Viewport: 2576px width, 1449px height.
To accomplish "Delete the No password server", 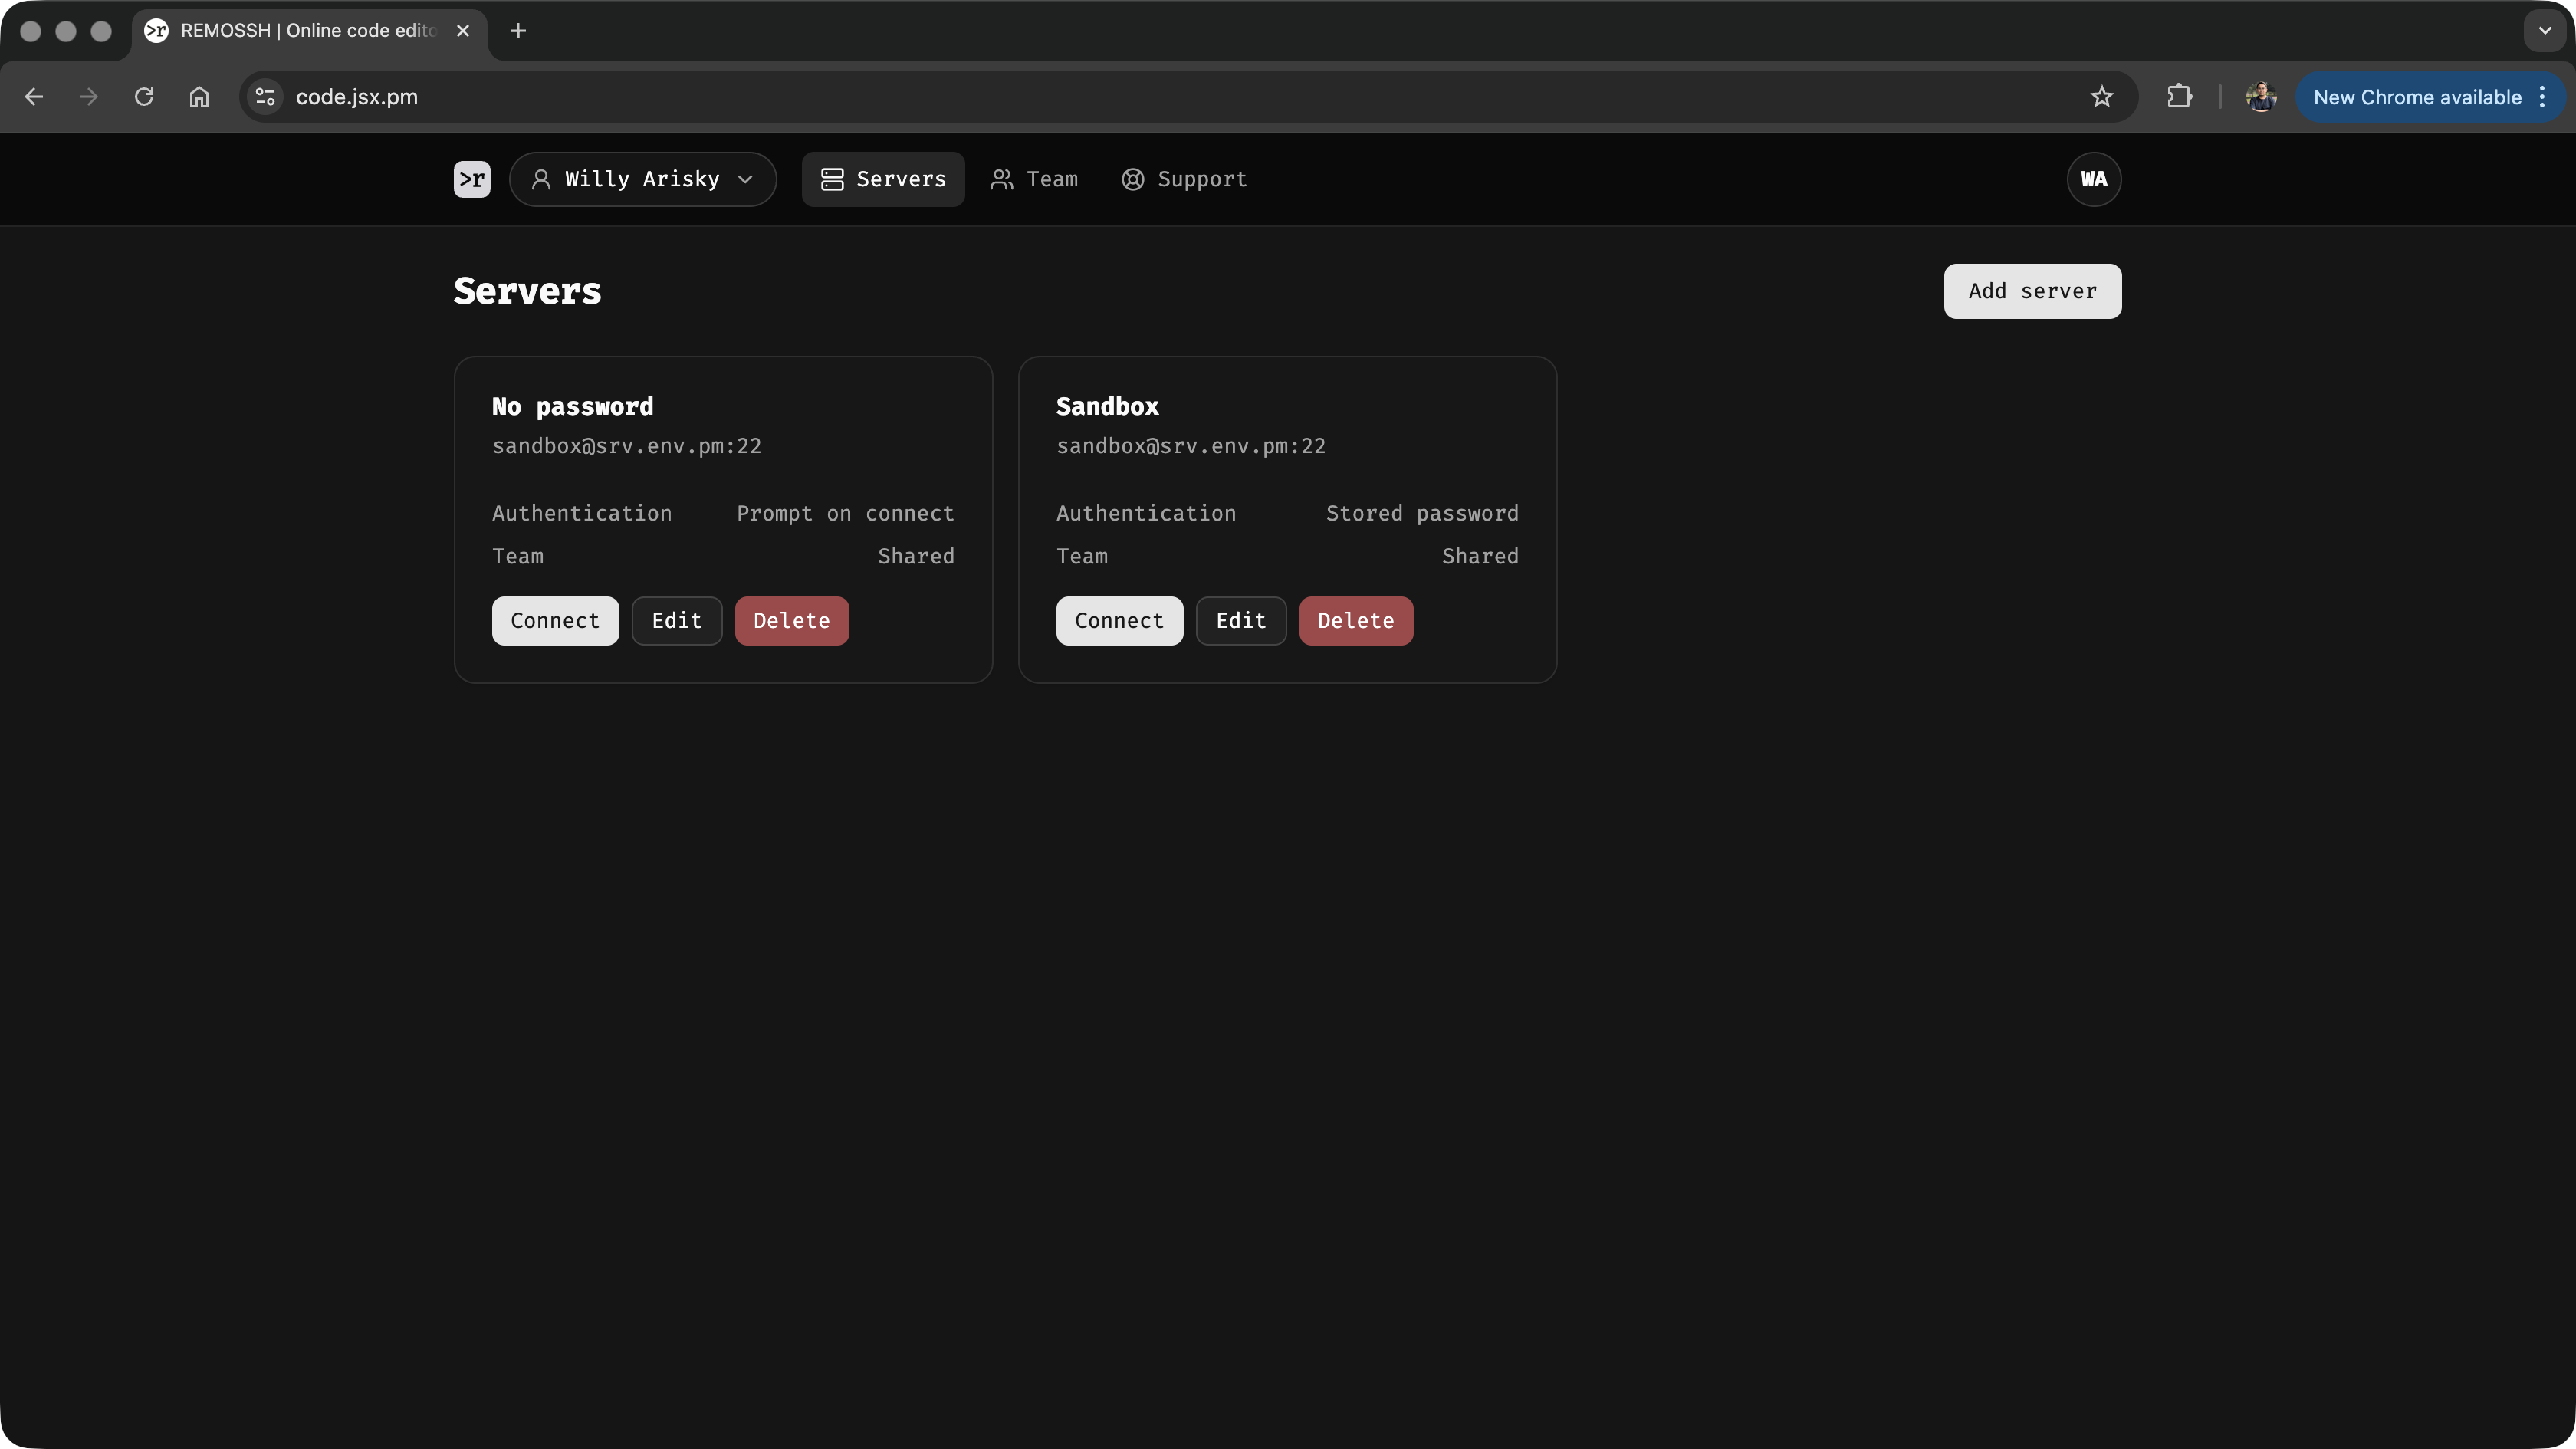I will point(791,620).
